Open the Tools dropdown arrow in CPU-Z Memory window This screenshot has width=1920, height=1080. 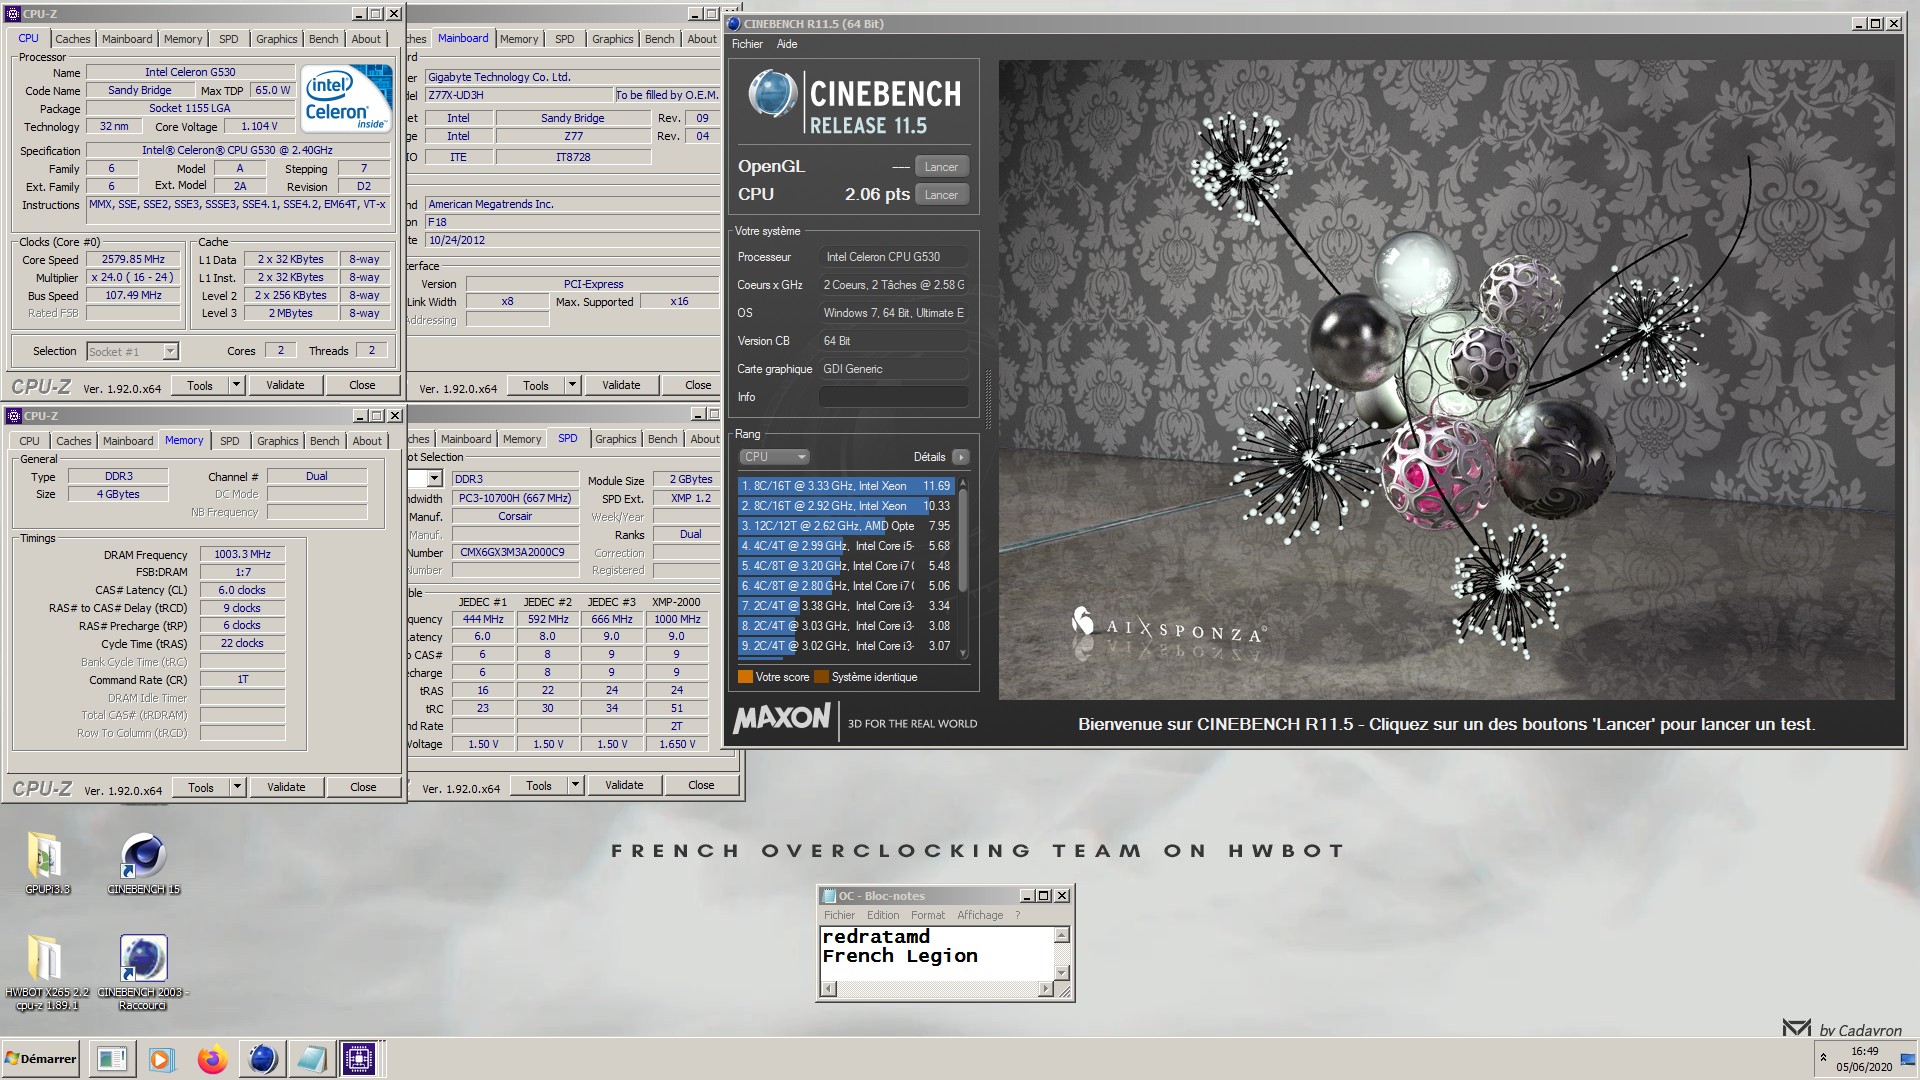click(238, 787)
